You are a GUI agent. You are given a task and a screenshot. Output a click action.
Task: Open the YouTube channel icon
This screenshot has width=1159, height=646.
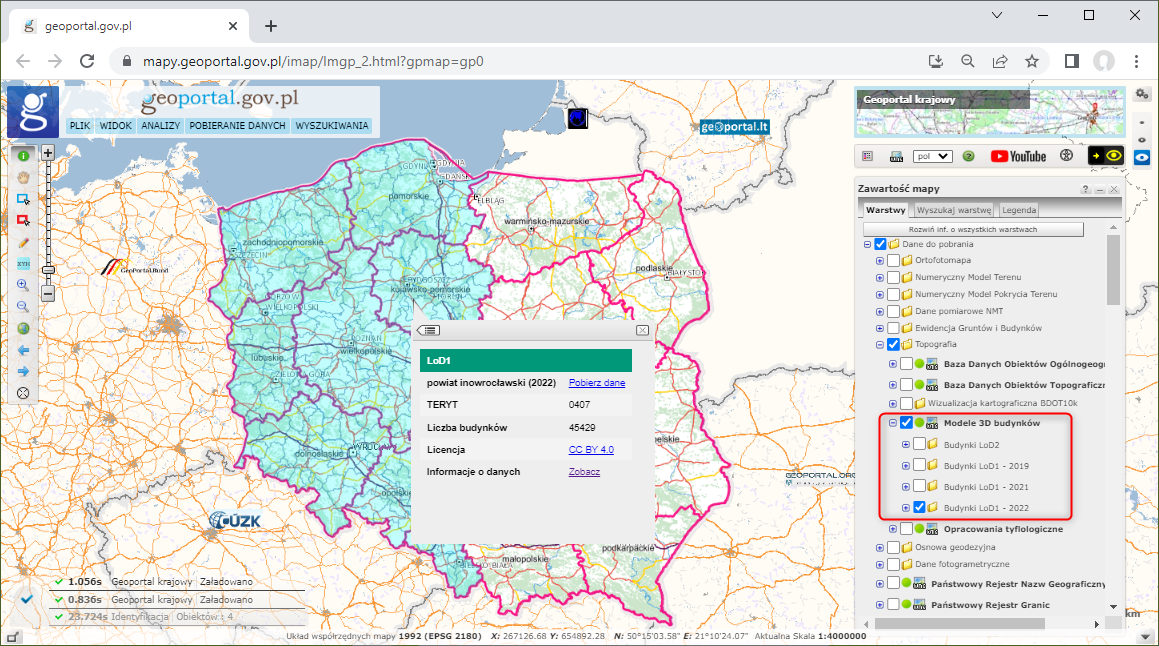coord(1018,156)
